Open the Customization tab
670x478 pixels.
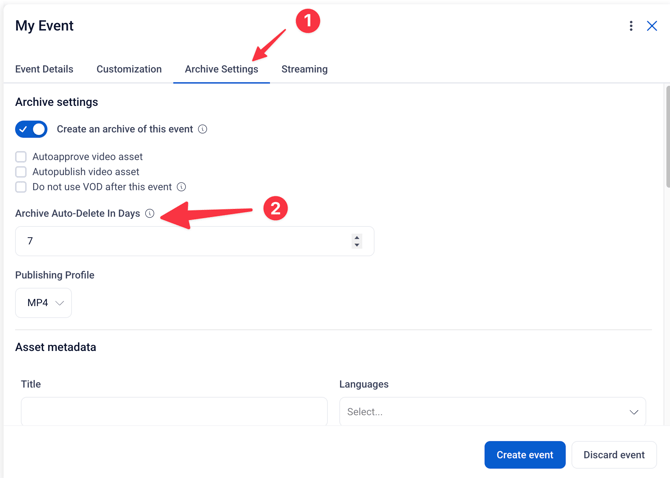[129, 69]
